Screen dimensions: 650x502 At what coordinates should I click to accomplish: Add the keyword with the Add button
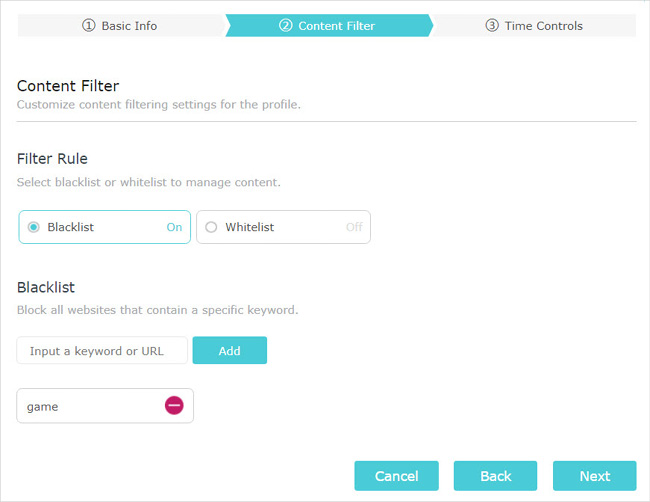click(230, 351)
